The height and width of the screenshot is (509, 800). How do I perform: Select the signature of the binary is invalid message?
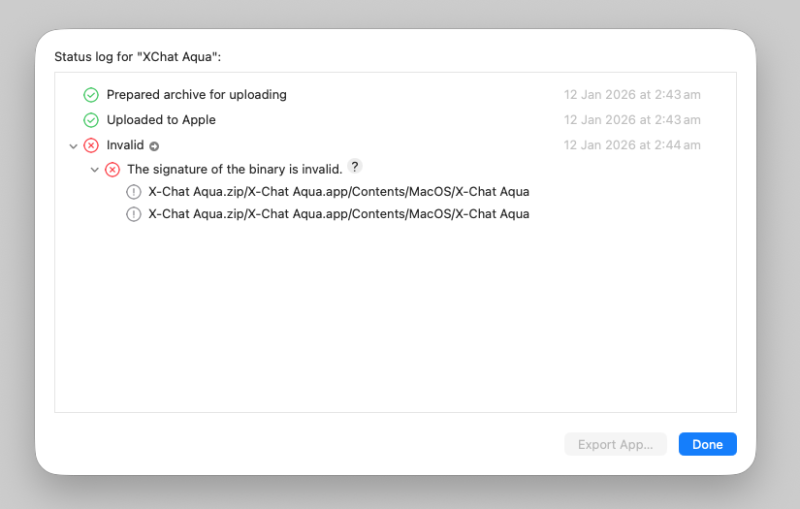[x=234, y=169]
